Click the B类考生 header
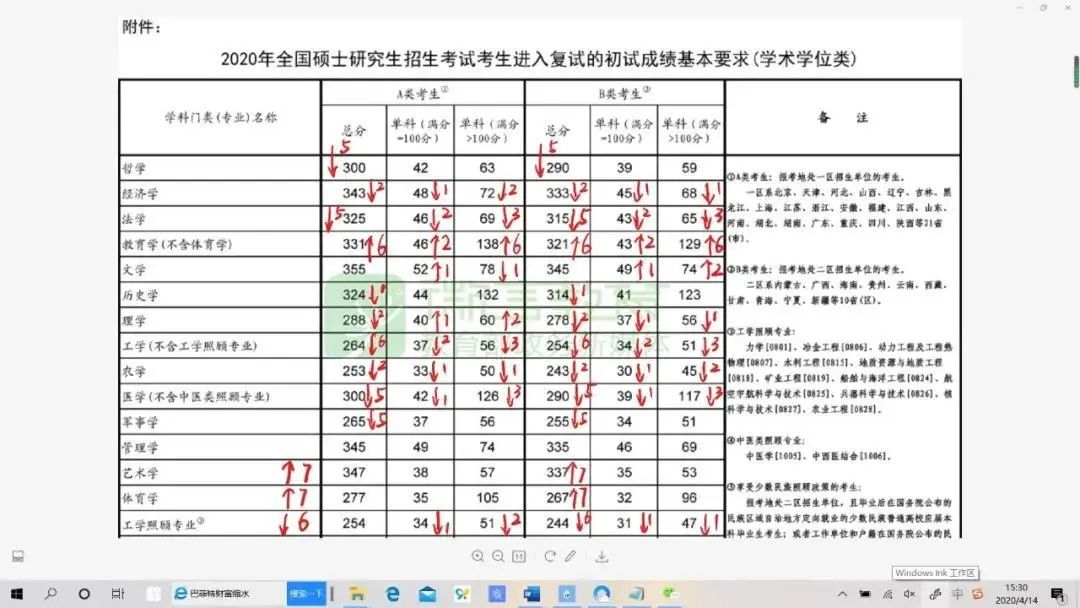The width and height of the screenshot is (1080, 608). click(x=624, y=93)
